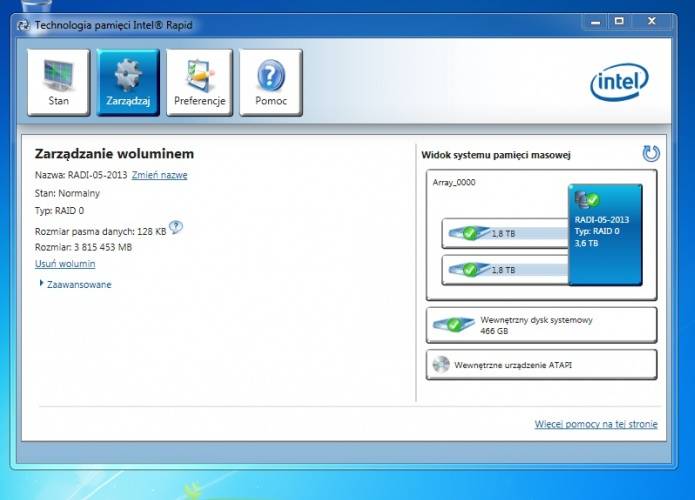Open help for Rozmiar pasma danych
Image resolution: width=695 pixels, height=500 pixels.
tap(176, 227)
